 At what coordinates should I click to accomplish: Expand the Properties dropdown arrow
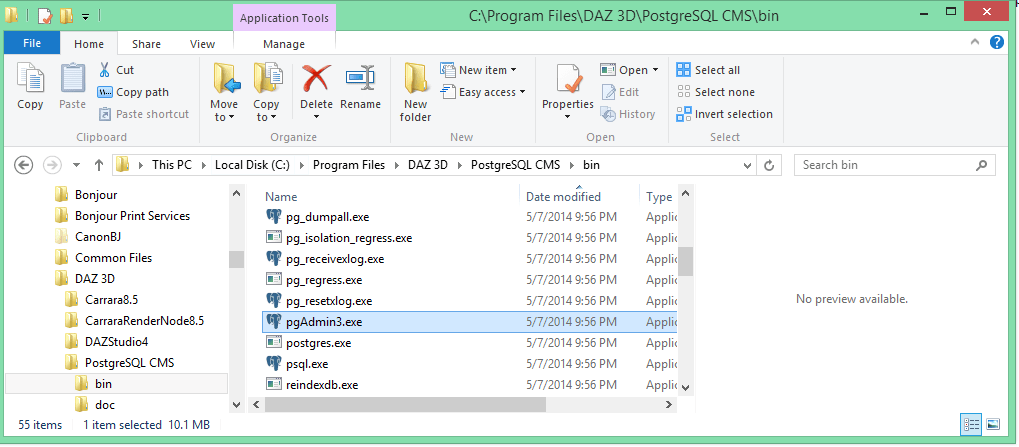point(568,118)
